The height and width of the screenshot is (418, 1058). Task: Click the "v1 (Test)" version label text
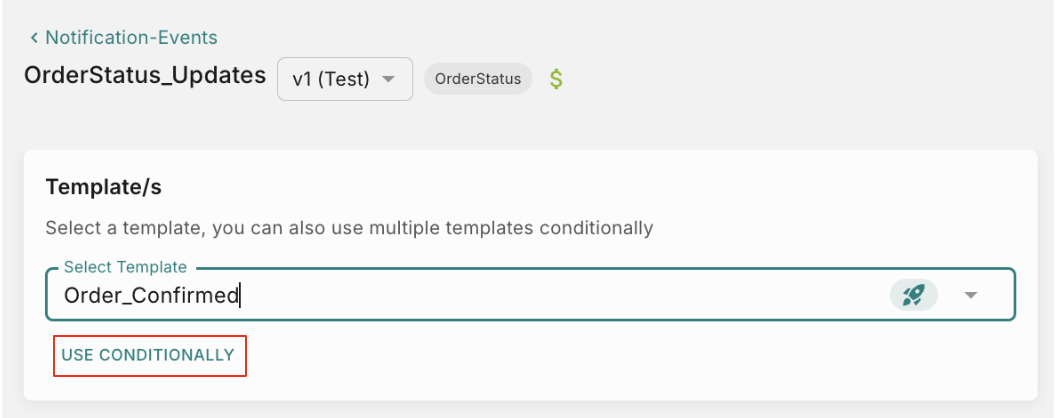point(330,79)
